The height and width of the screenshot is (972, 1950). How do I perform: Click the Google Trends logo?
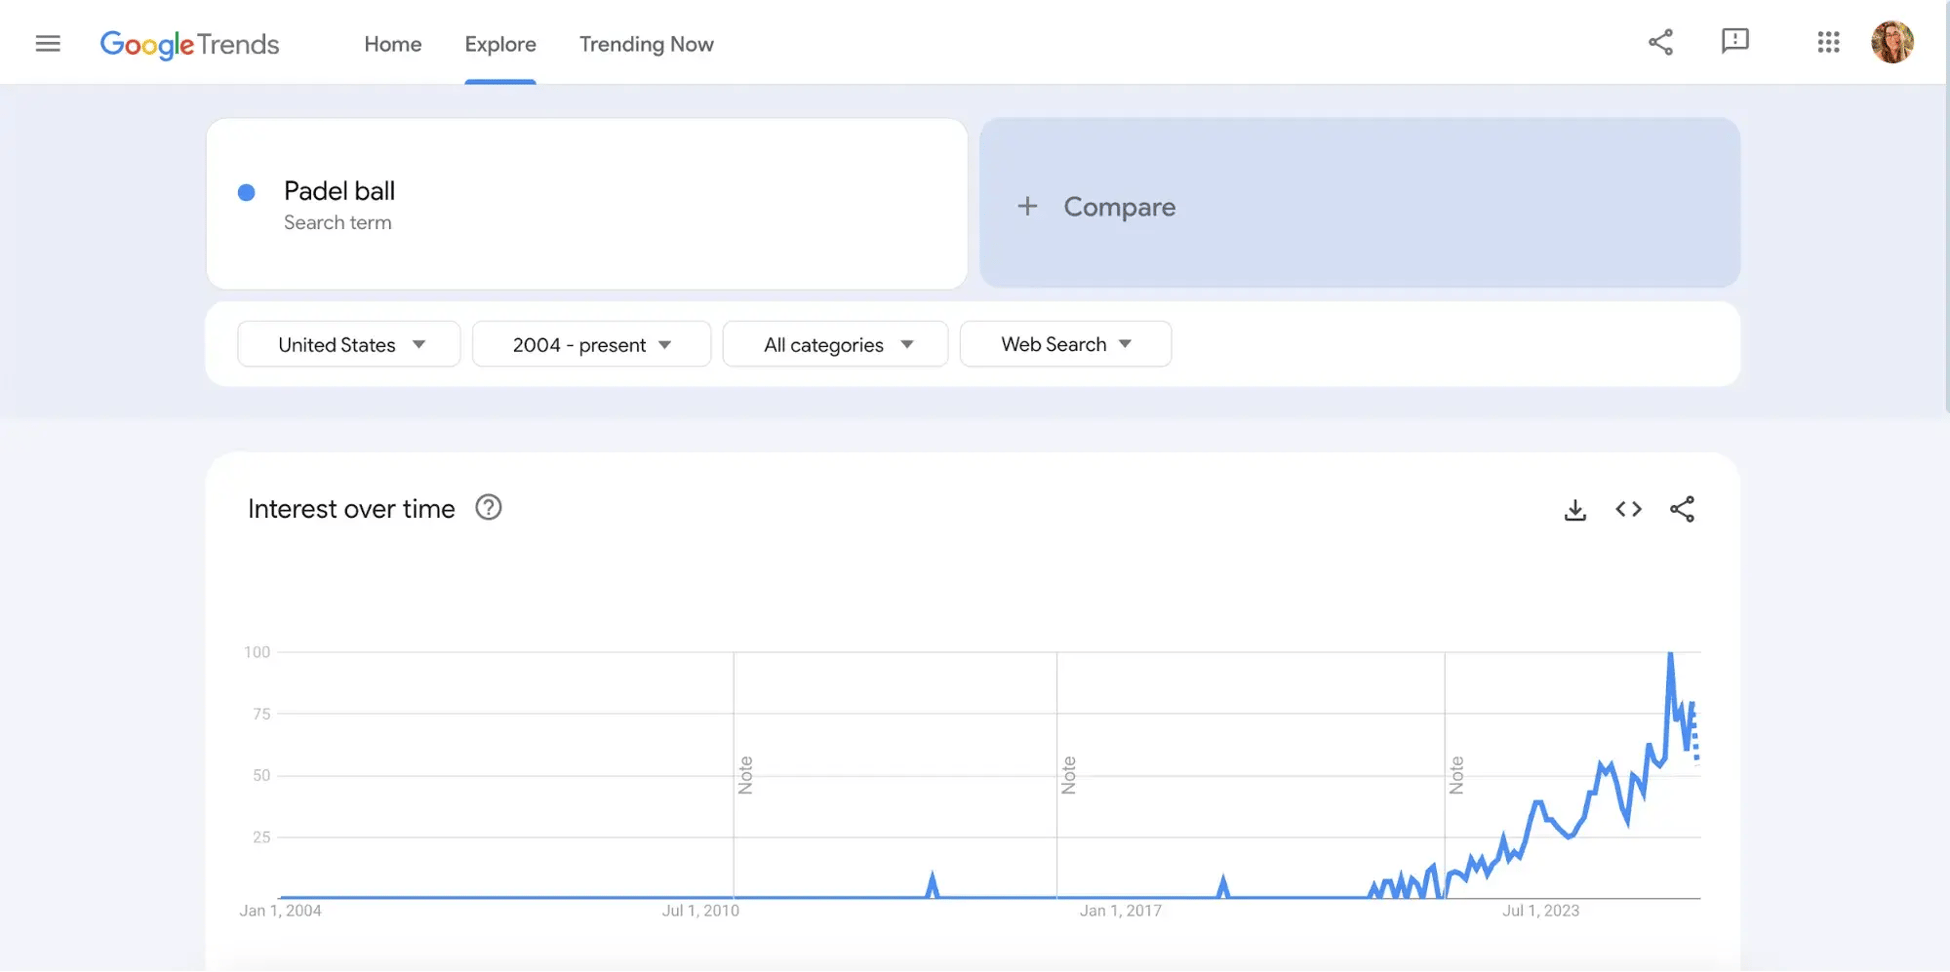coord(189,44)
